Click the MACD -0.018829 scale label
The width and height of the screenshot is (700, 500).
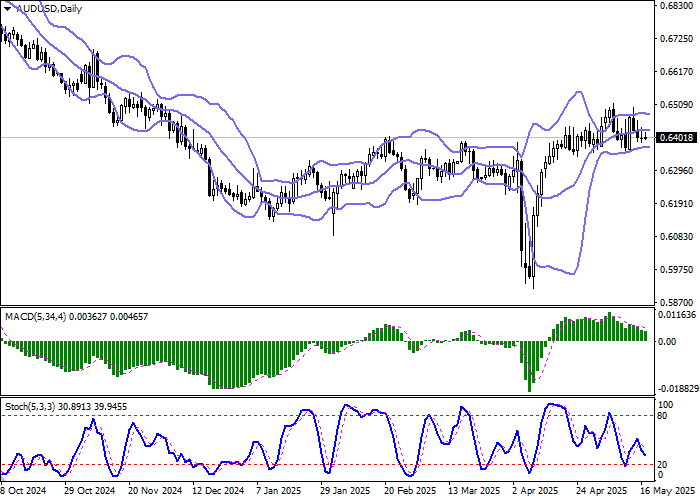point(676,388)
